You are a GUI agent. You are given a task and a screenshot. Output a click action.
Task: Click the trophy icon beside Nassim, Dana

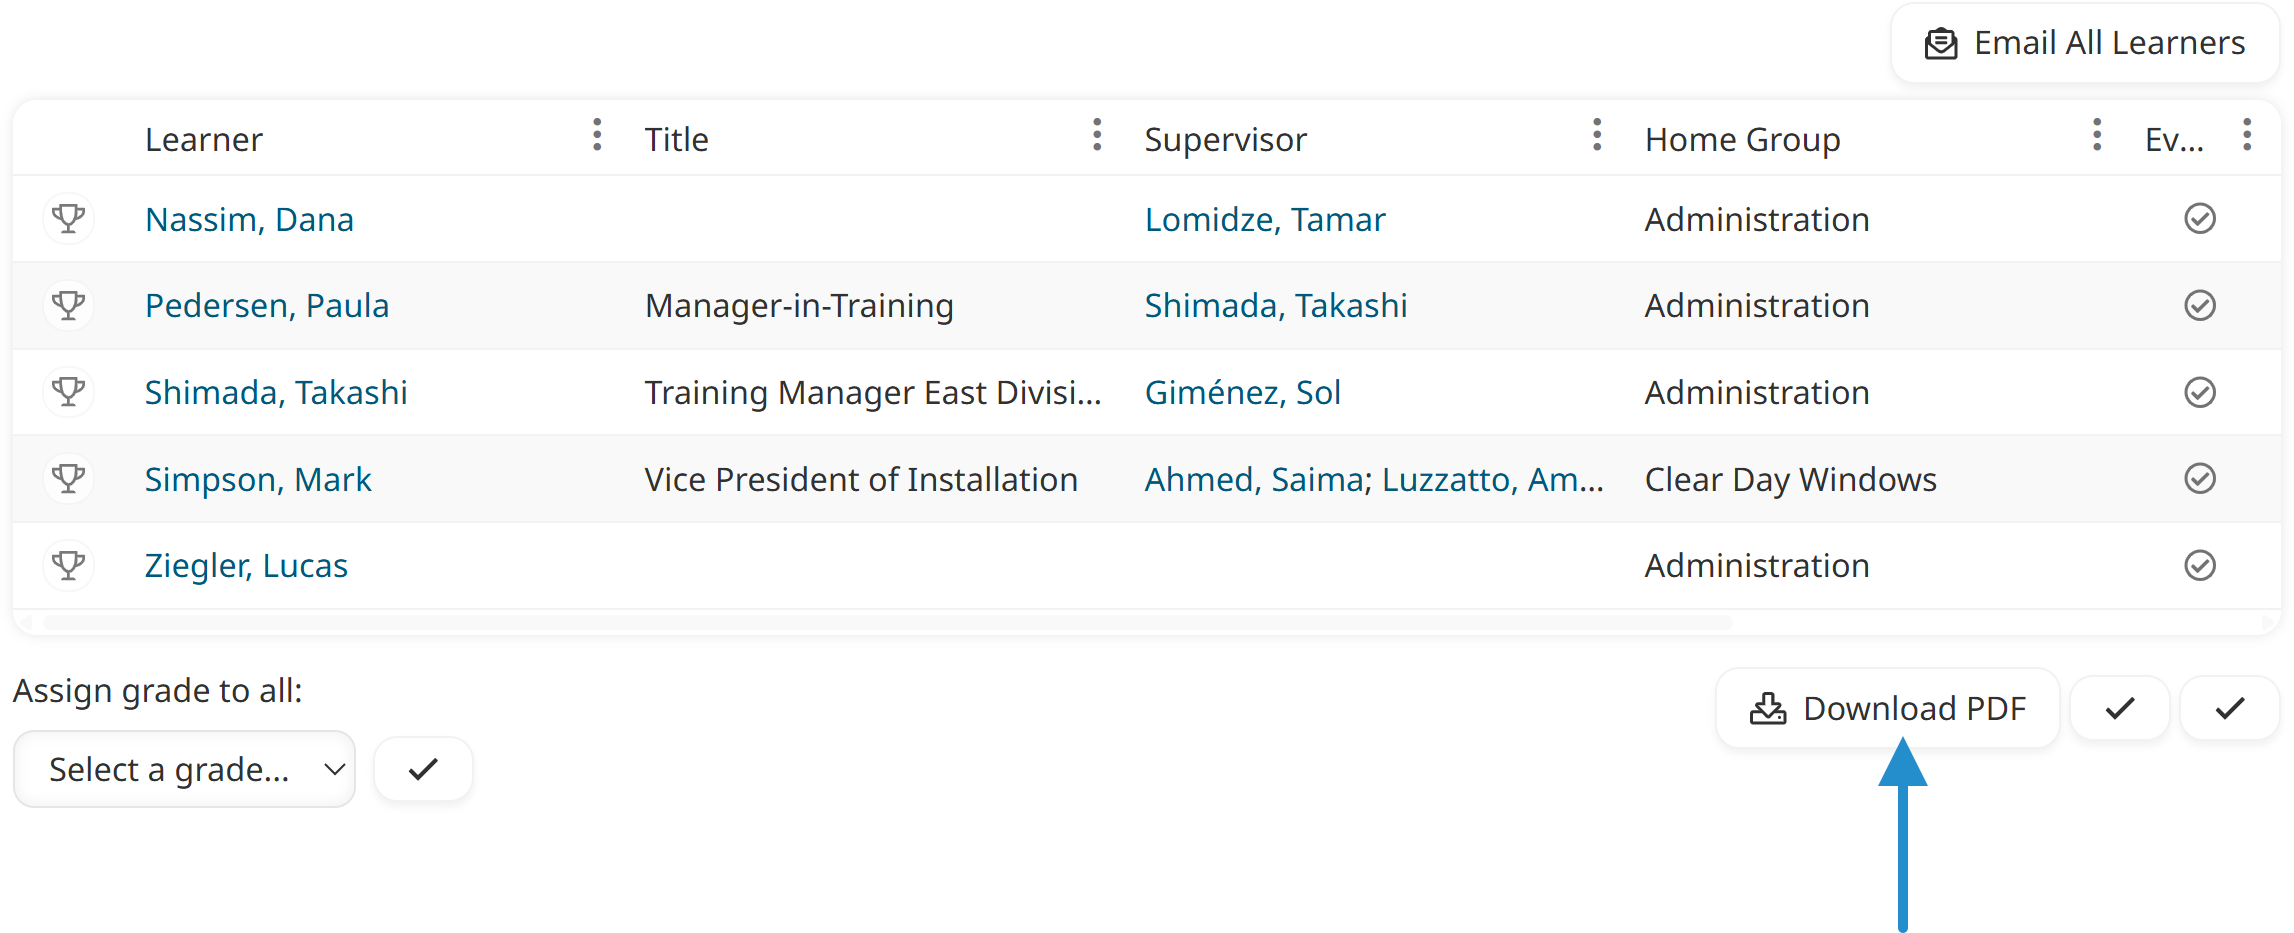69,219
